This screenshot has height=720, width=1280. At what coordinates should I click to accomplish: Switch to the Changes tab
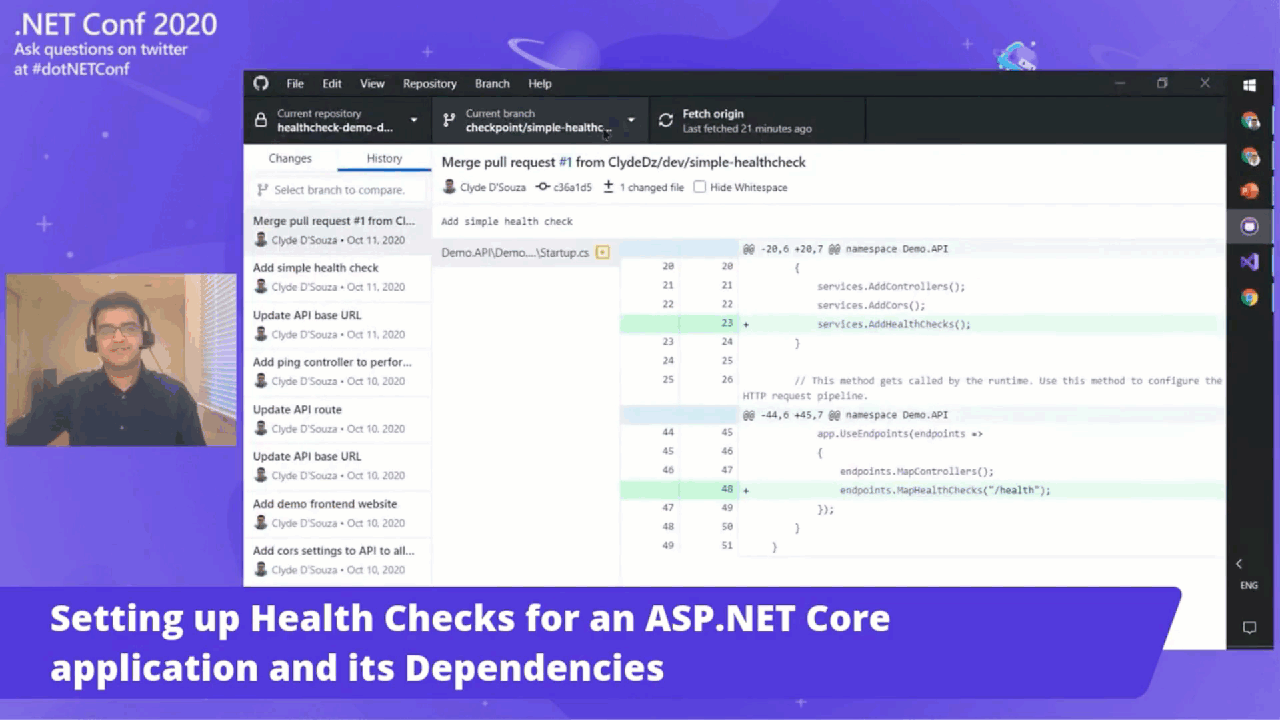pyautogui.click(x=290, y=158)
